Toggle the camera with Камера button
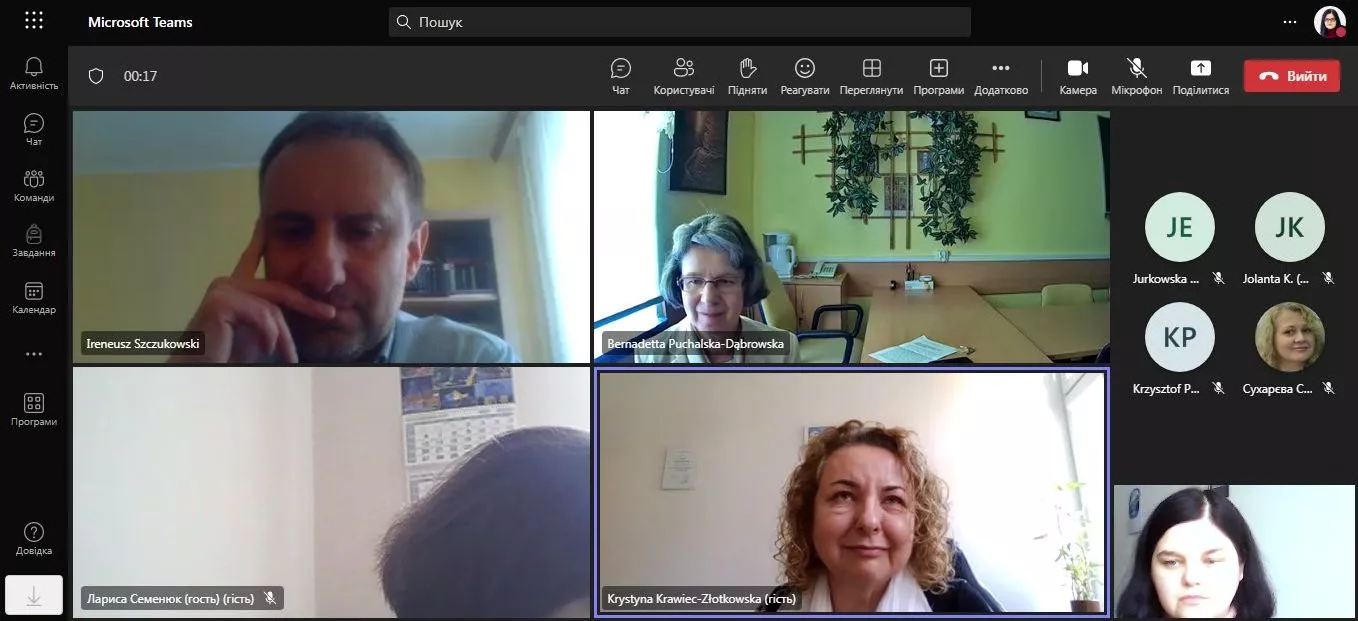Viewport: 1358px width, 621px height. 1078,75
